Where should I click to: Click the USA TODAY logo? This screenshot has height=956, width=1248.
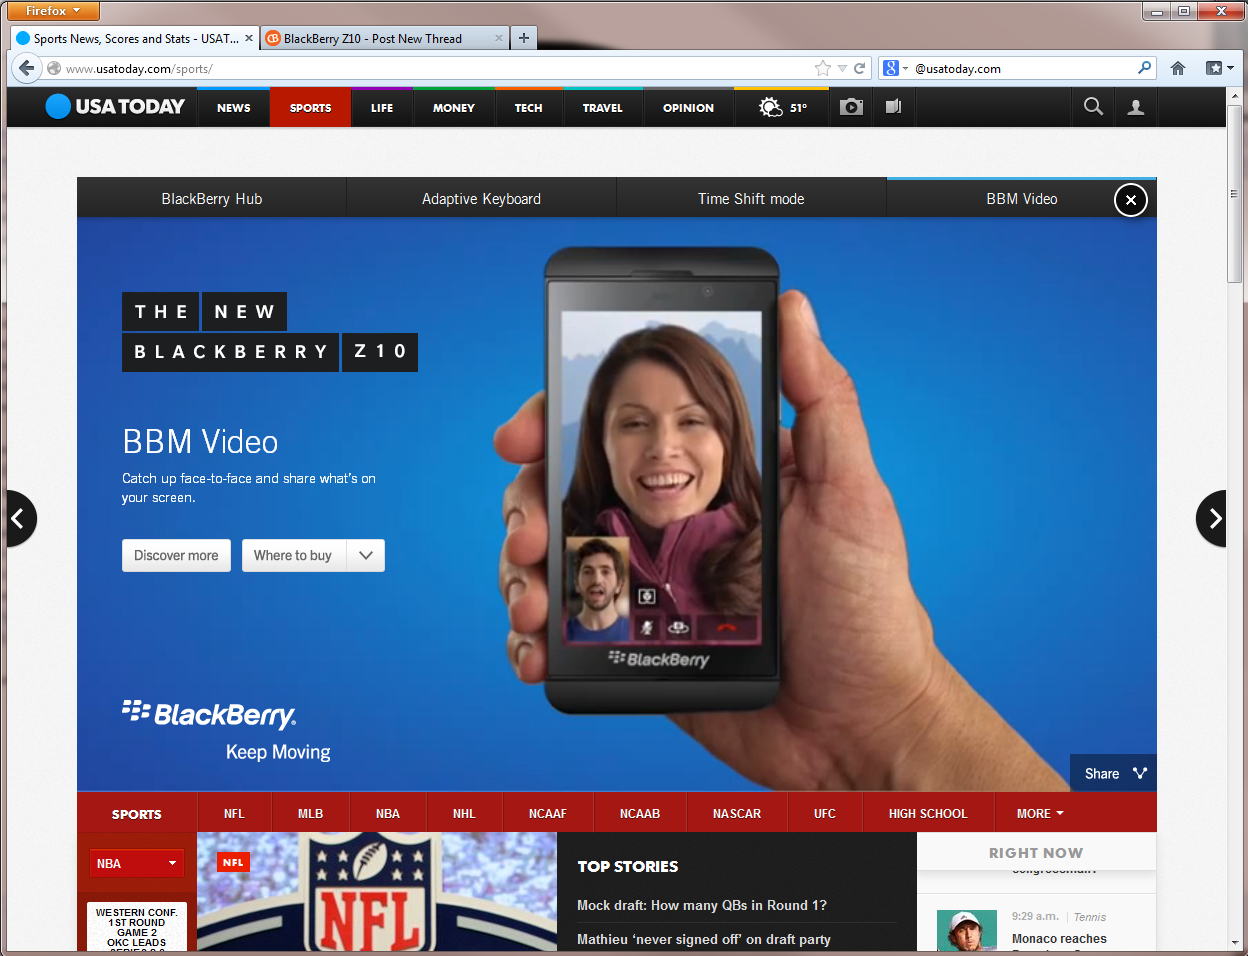click(x=115, y=106)
